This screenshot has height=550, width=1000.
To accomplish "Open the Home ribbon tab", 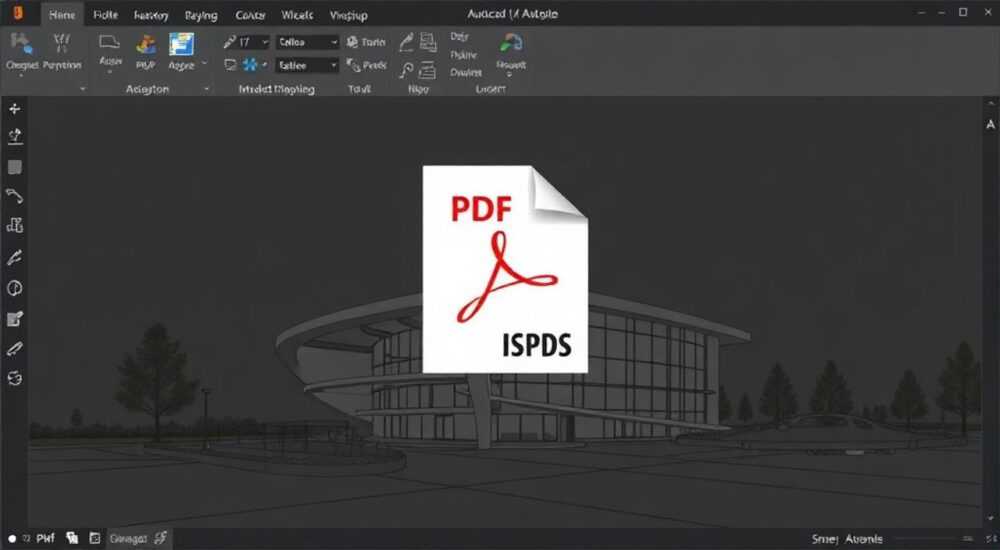I will (x=62, y=15).
